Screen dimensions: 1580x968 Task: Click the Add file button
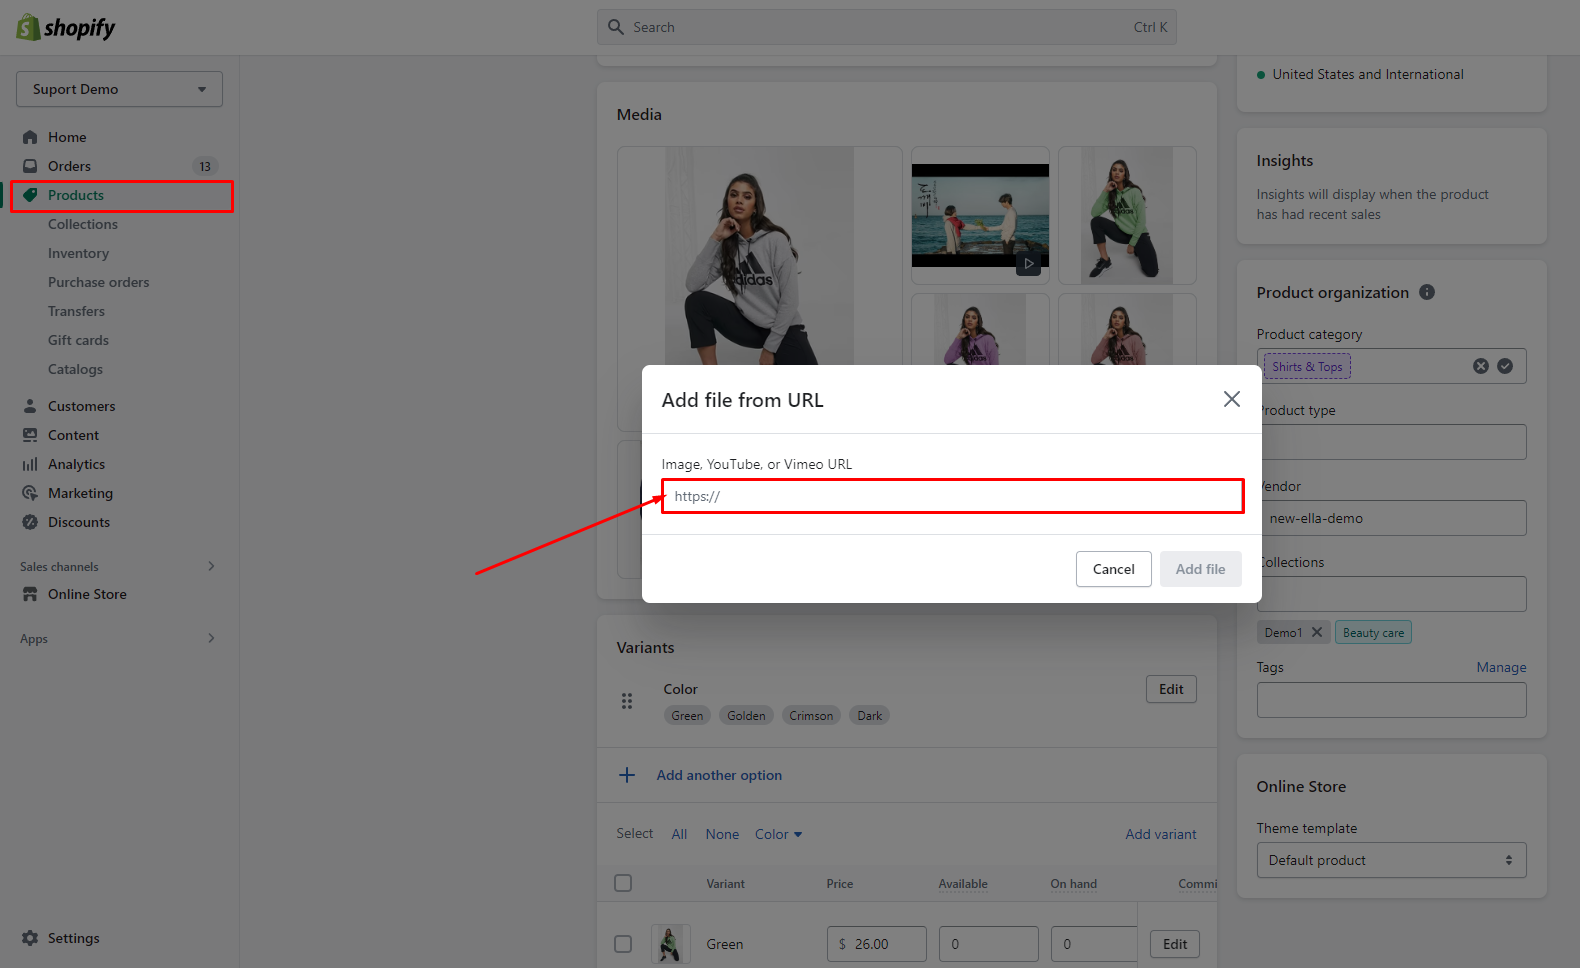point(1200,569)
